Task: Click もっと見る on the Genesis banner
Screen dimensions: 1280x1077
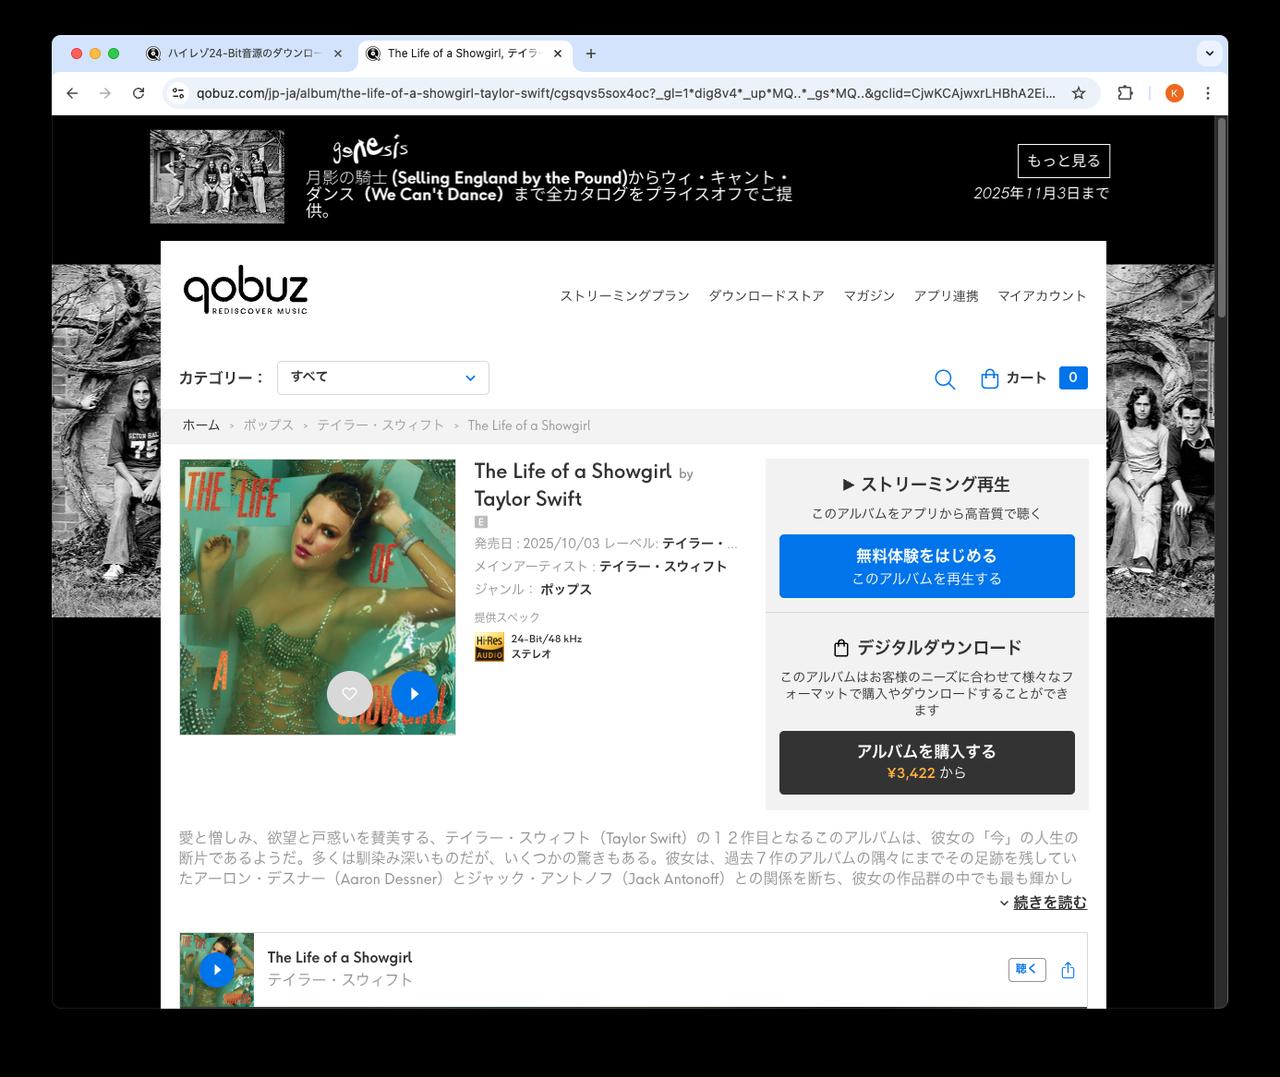Action: pyautogui.click(x=1064, y=160)
